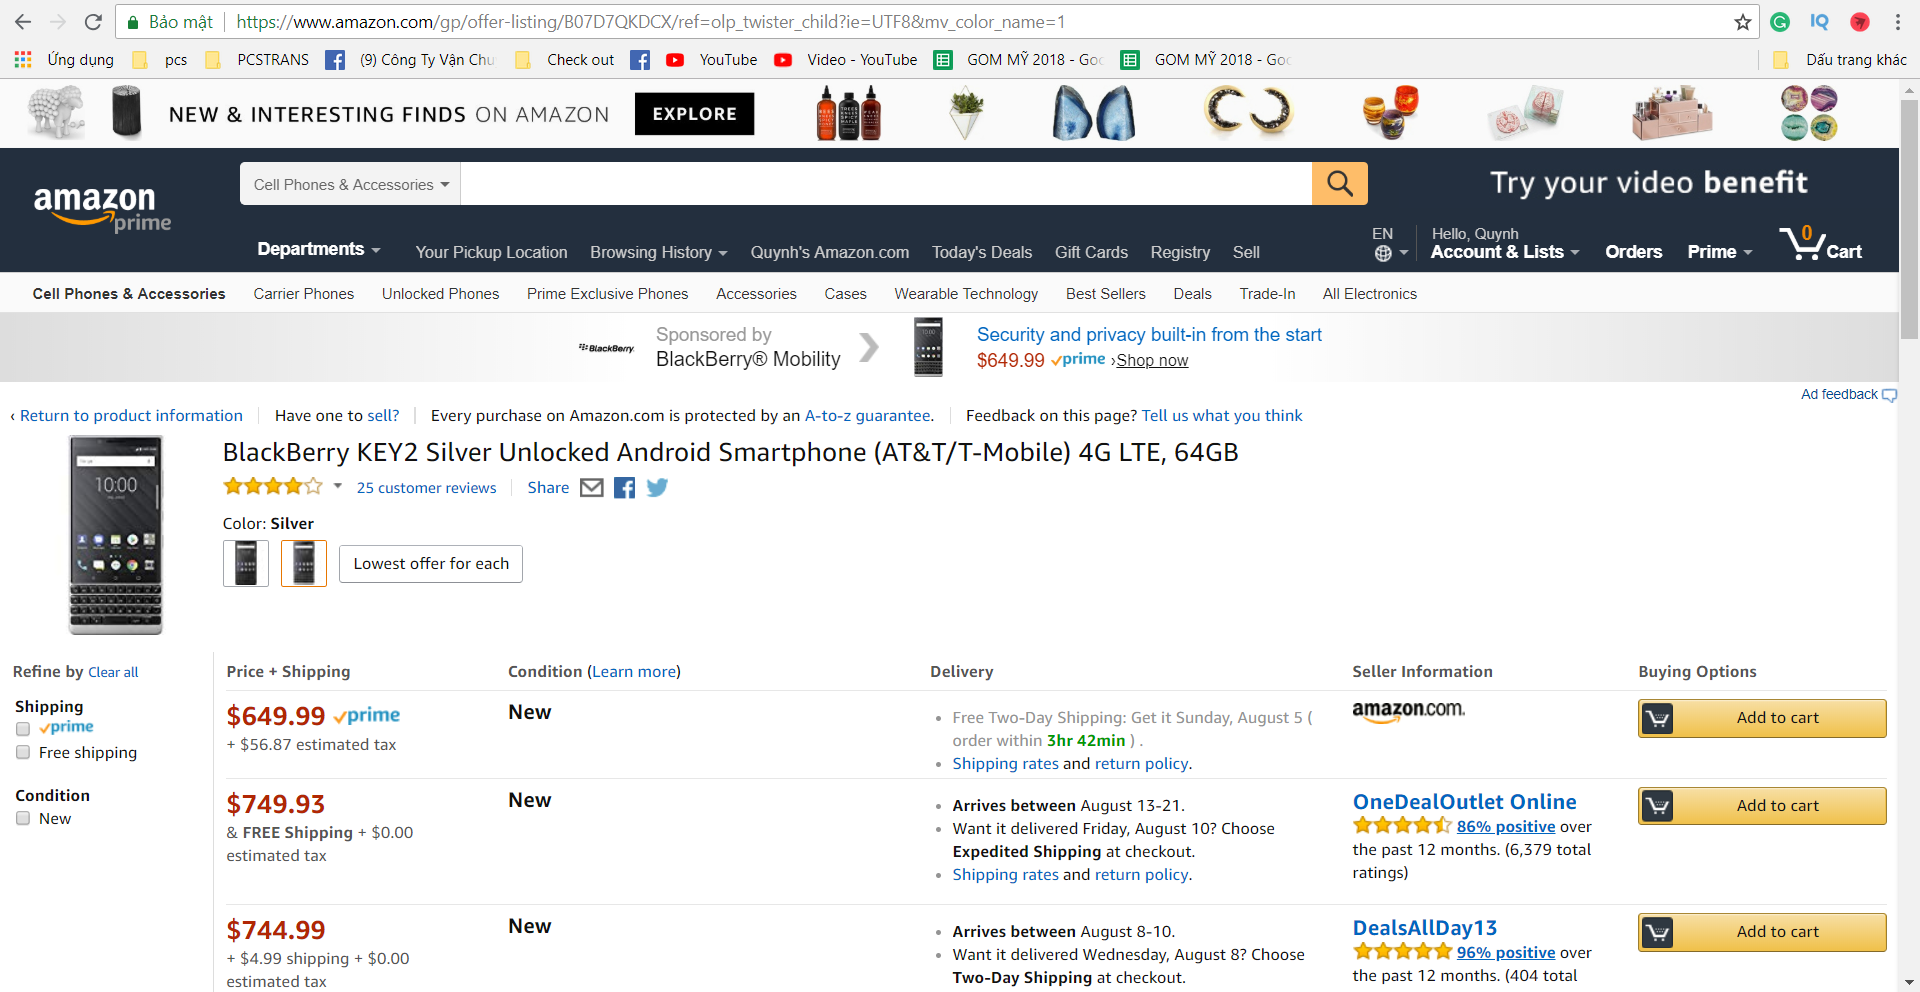The height and width of the screenshot is (992, 1920).
Task: Go to Unlocked Phones category
Action: click(x=440, y=294)
